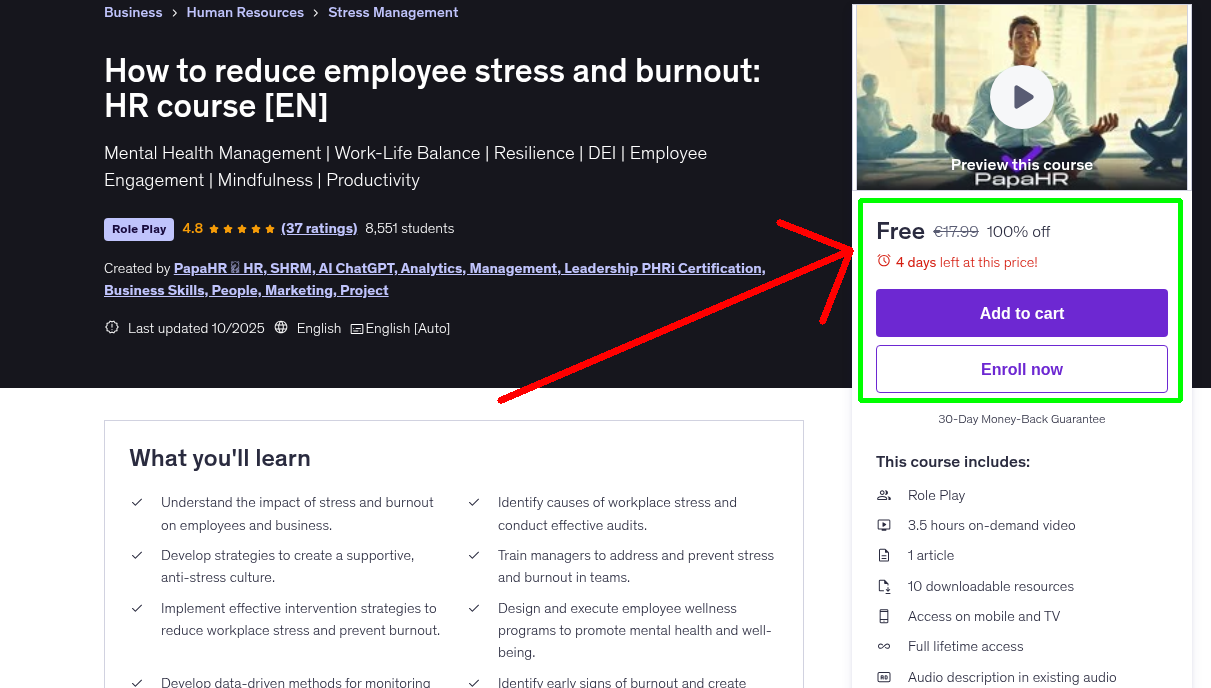Click the mobile and TV access icon
This screenshot has width=1211, height=688.
tap(884, 616)
